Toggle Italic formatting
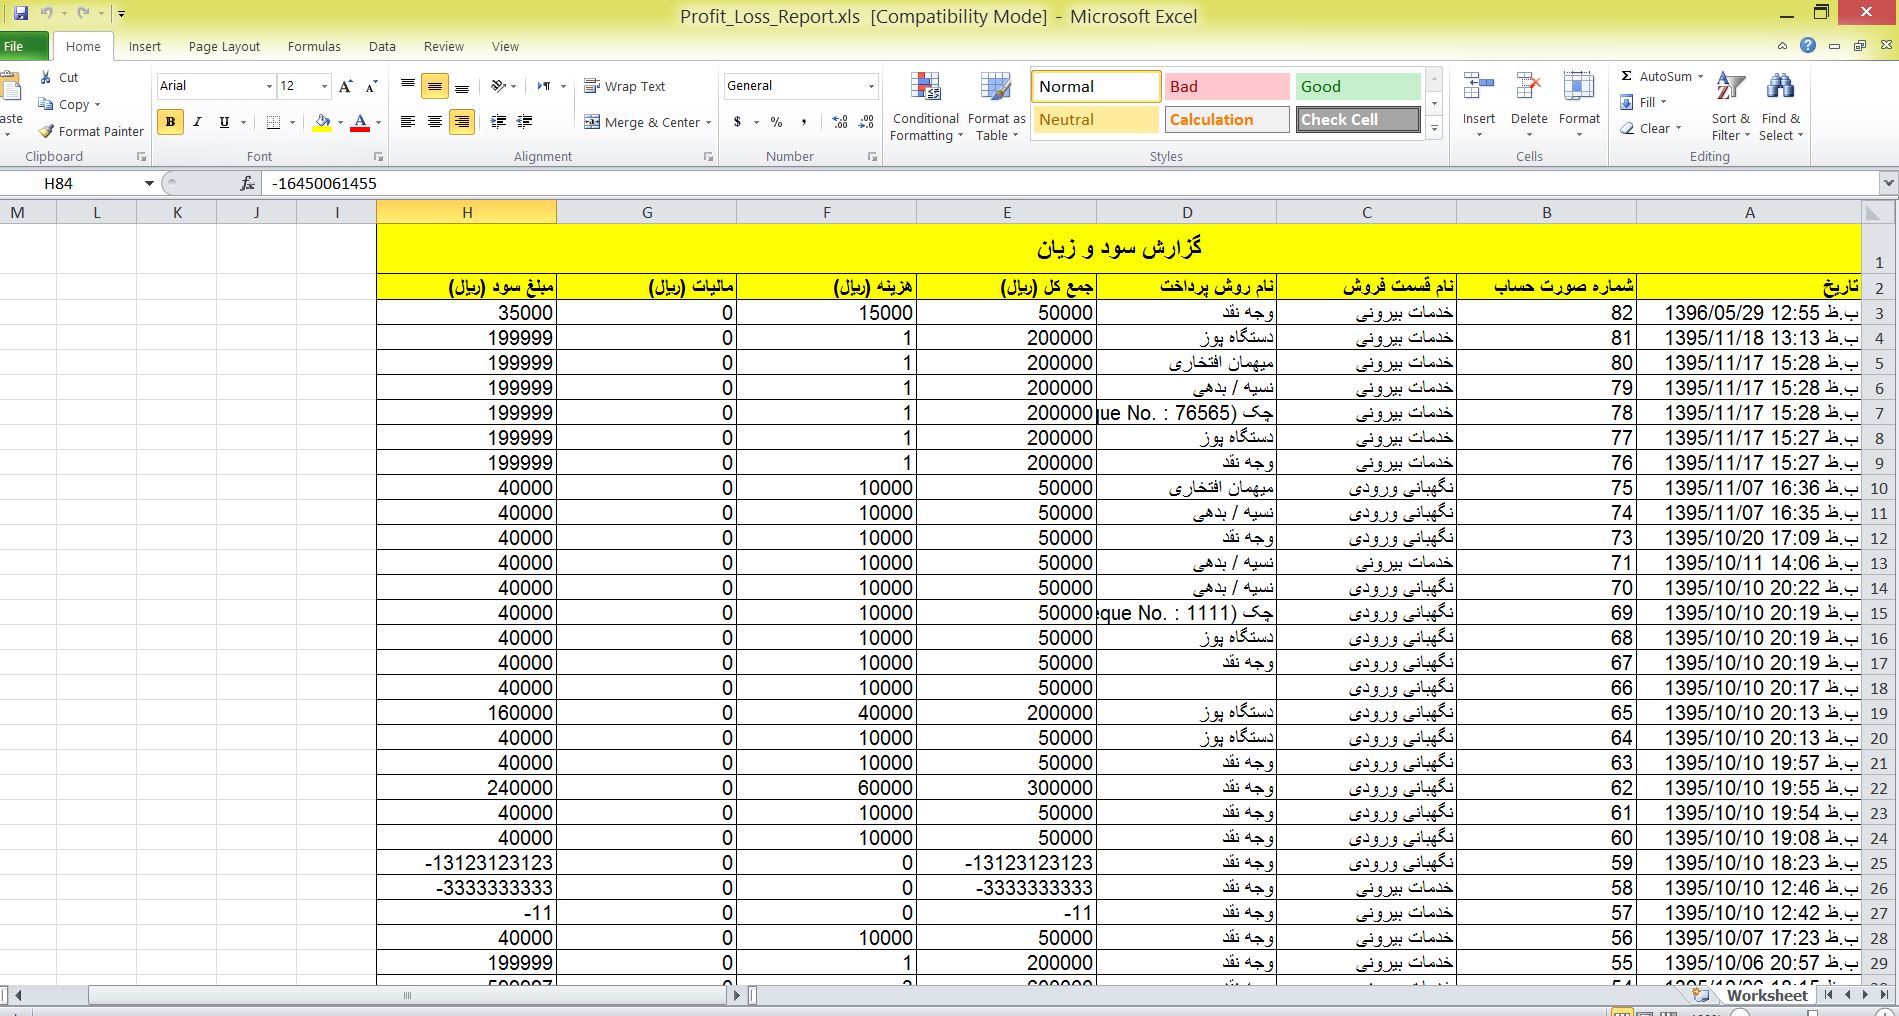Image resolution: width=1899 pixels, height=1016 pixels. (x=197, y=122)
